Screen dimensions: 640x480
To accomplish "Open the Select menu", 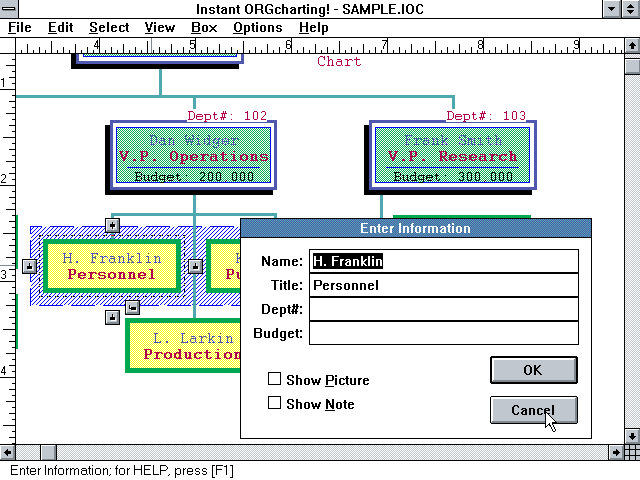I will click(x=109, y=27).
